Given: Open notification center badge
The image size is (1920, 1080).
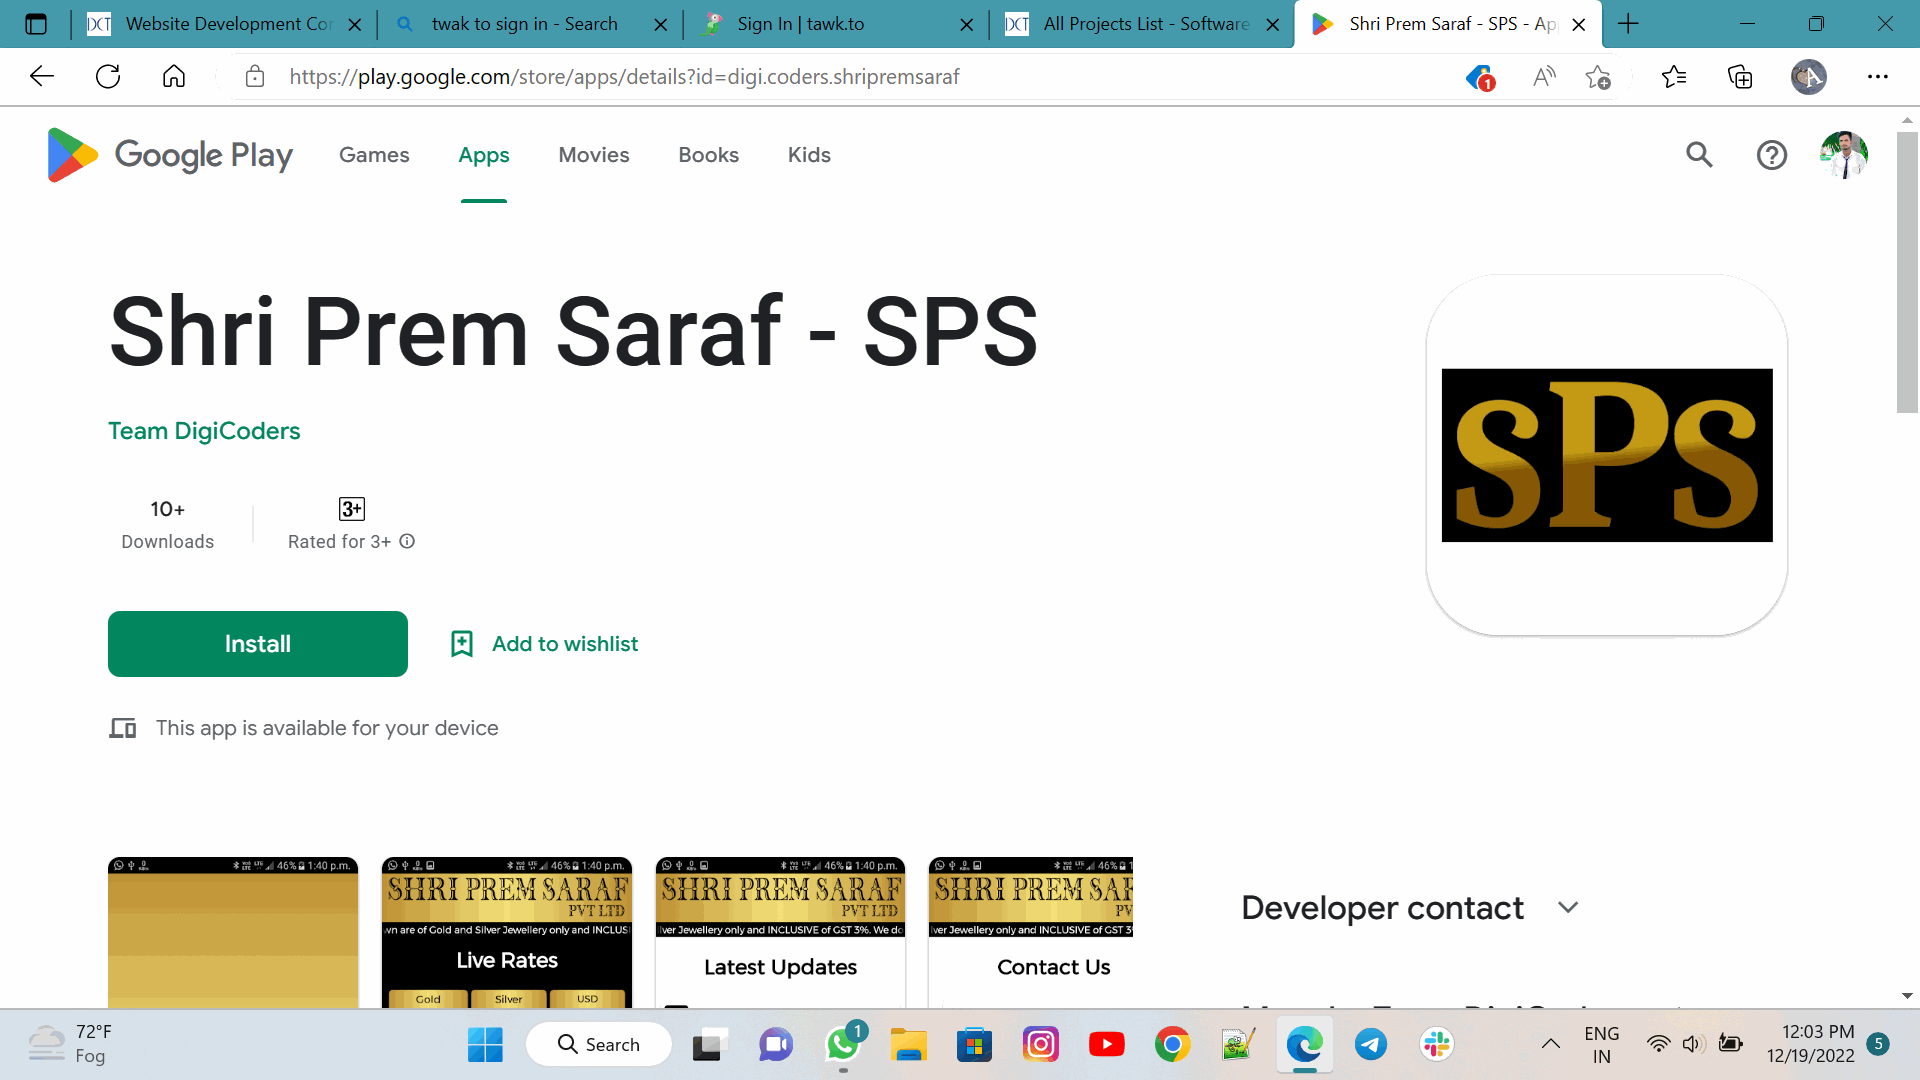Looking at the screenshot, I should [1878, 1044].
